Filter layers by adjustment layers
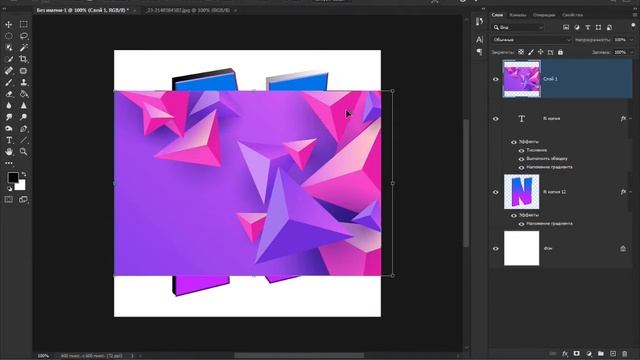 pyautogui.click(x=577, y=27)
